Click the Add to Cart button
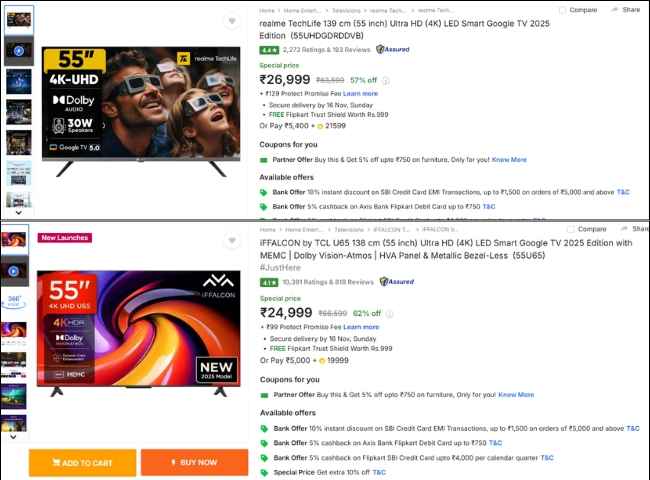Image resolution: width=650 pixels, height=480 pixels. (82, 462)
